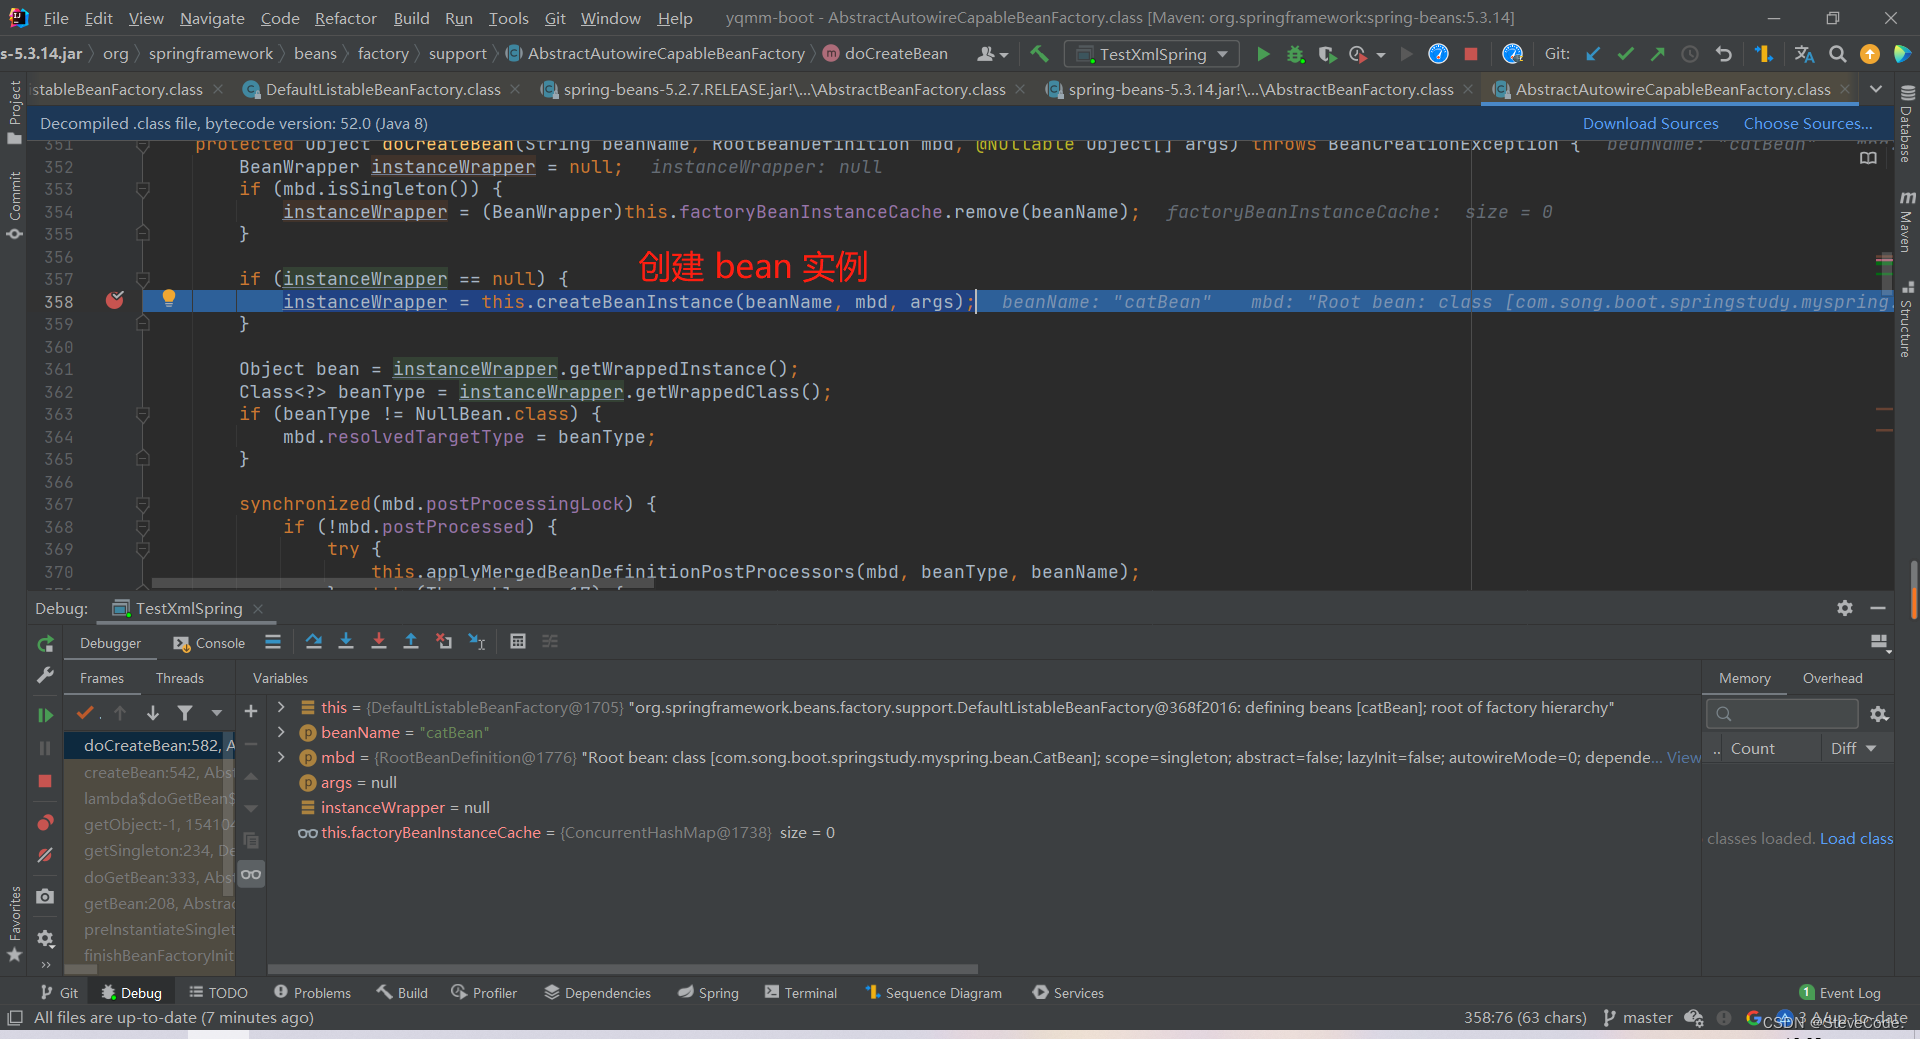Switch to the Overhead tab
Screen dimensions: 1920x1039
tap(1832, 678)
